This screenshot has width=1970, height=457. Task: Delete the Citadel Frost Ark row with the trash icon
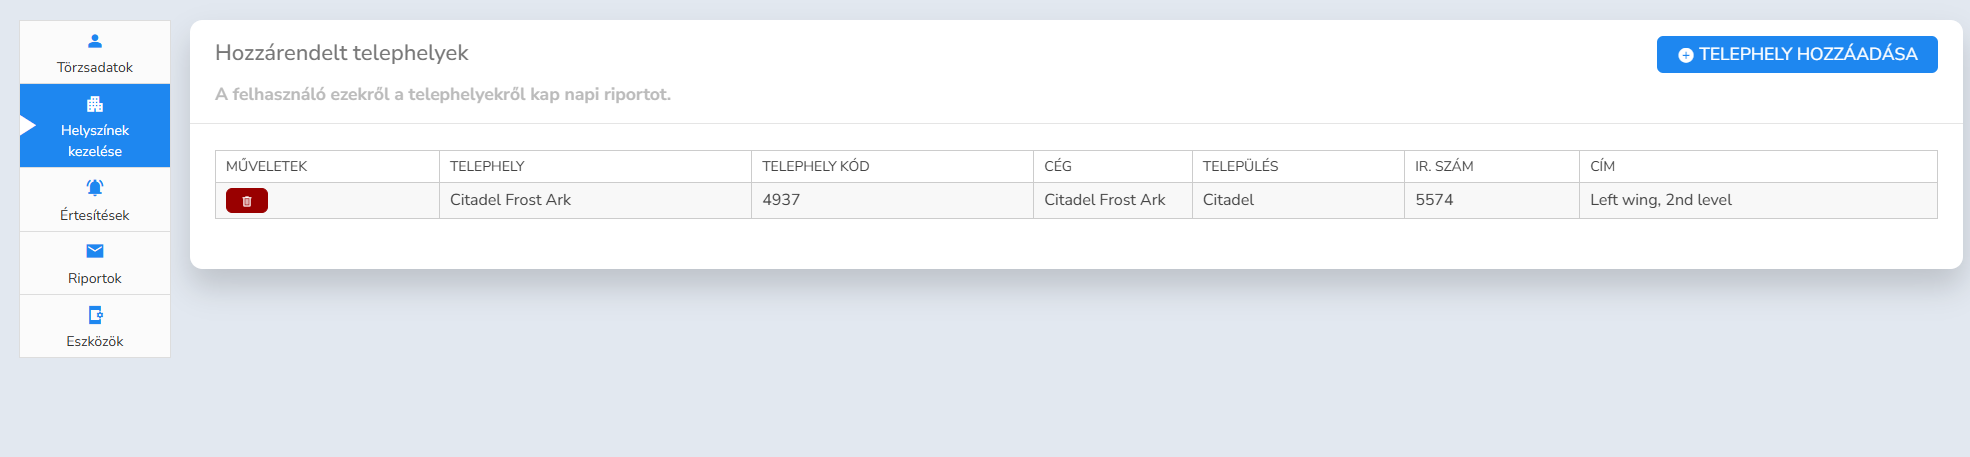[x=247, y=201]
